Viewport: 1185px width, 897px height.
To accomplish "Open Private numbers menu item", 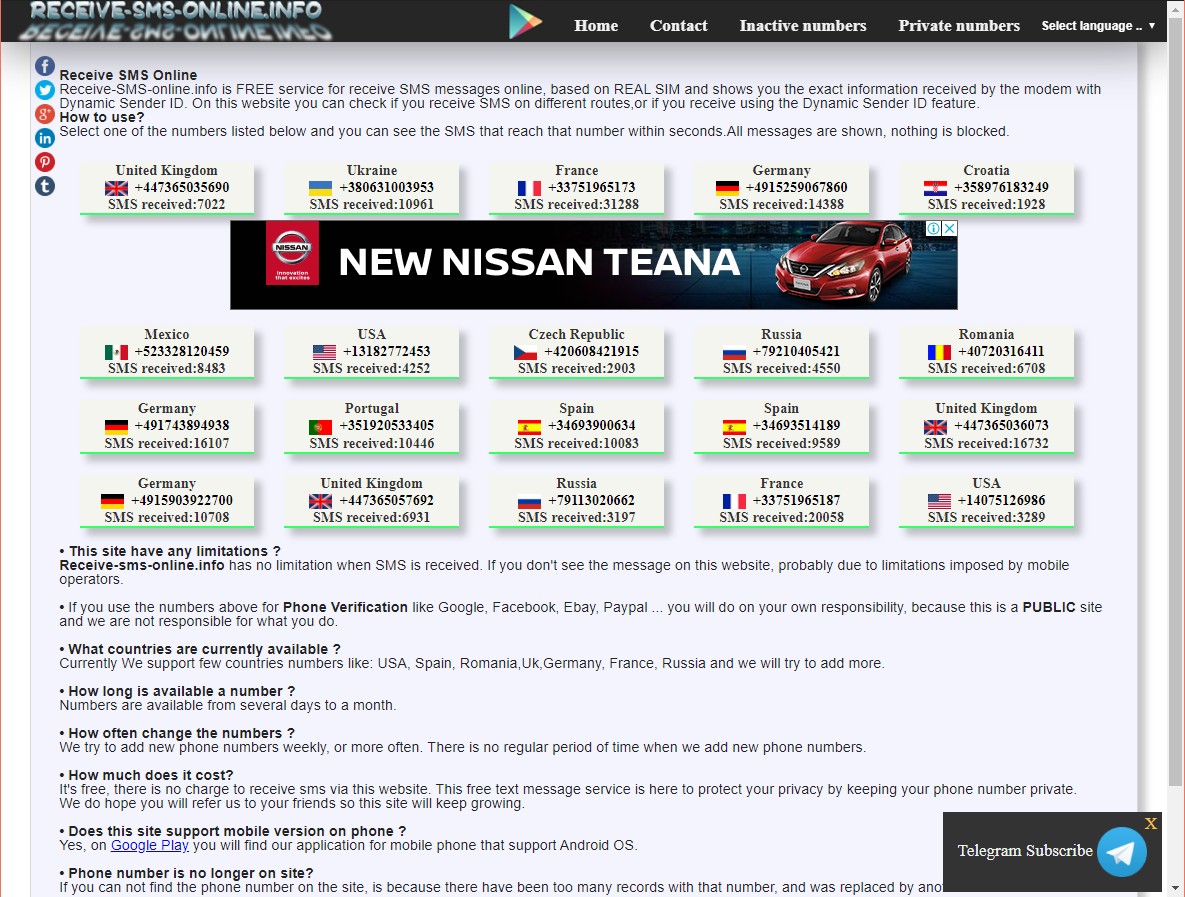I will pyautogui.click(x=959, y=26).
